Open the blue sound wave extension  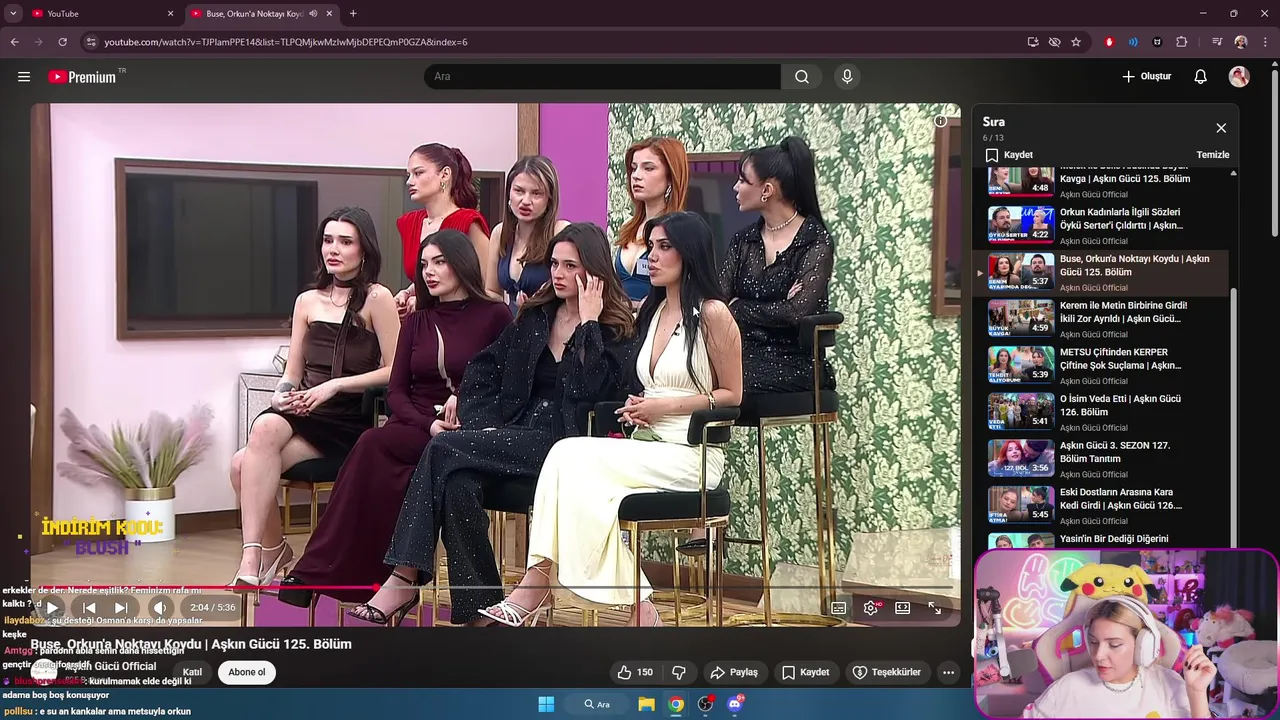(x=1133, y=42)
